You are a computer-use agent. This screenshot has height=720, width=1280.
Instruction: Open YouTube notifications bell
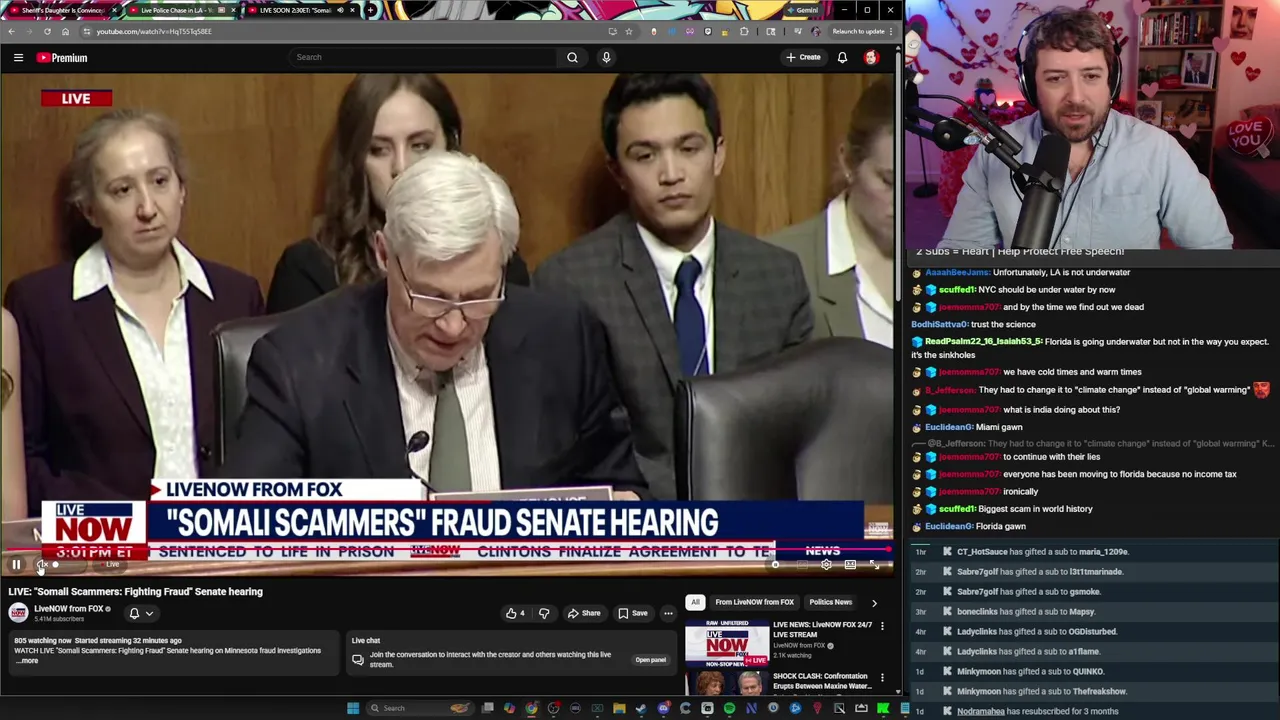pyautogui.click(x=842, y=57)
